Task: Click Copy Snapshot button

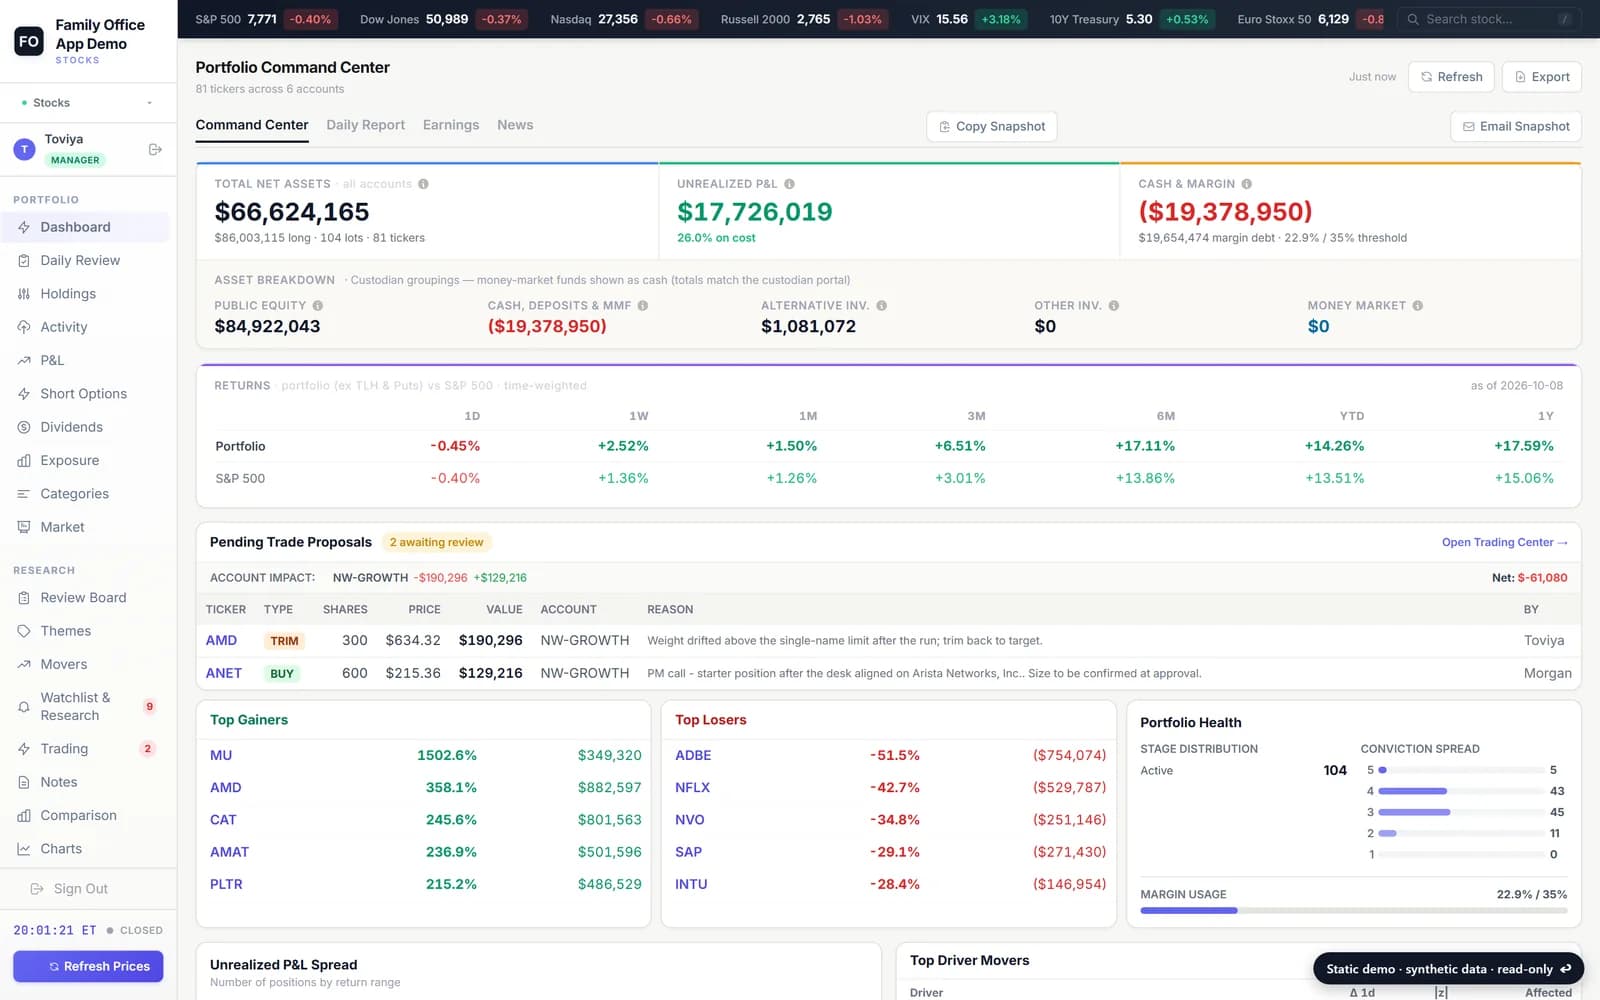Action: [x=991, y=126]
